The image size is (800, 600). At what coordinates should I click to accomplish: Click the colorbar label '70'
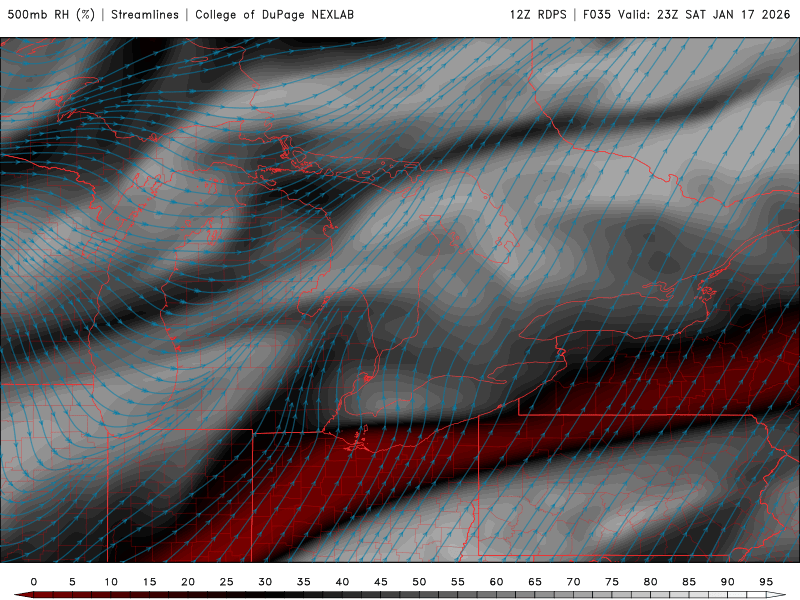point(573,582)
